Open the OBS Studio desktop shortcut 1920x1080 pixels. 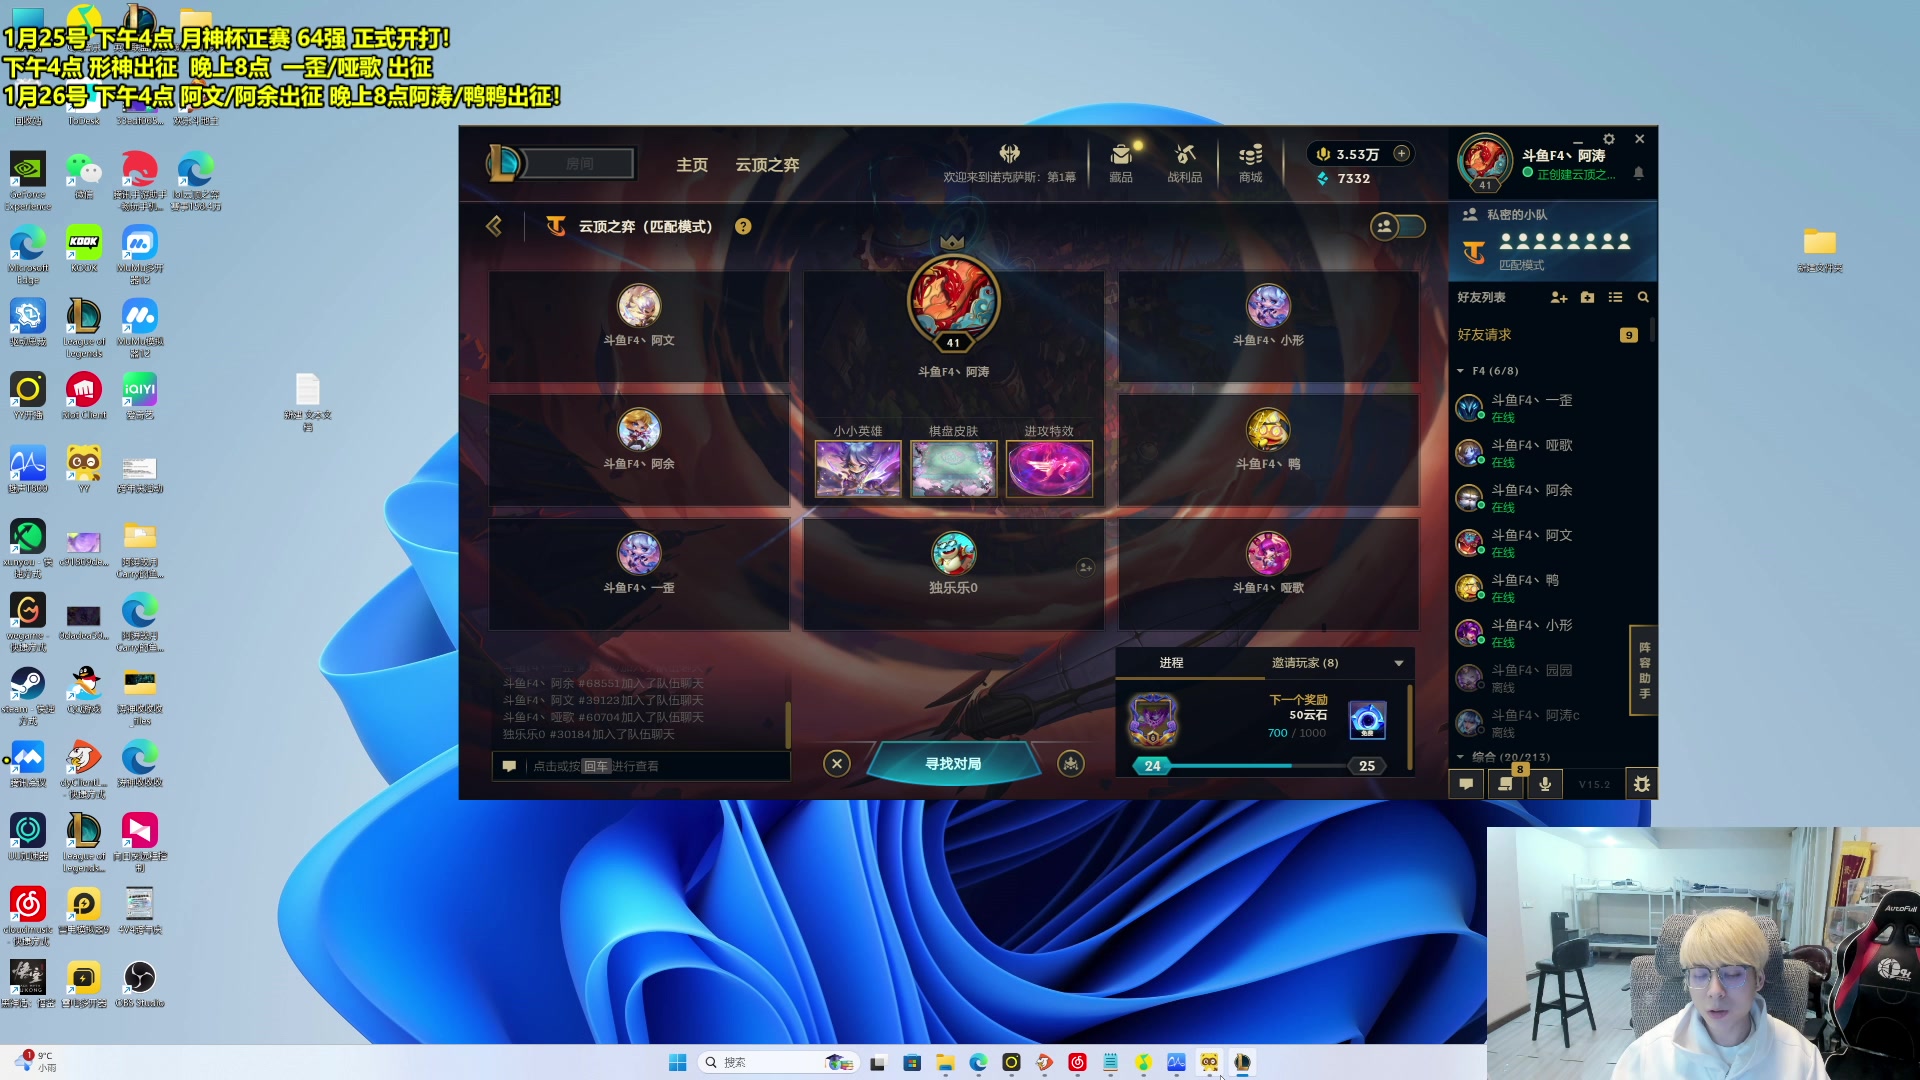coord(139,983)
